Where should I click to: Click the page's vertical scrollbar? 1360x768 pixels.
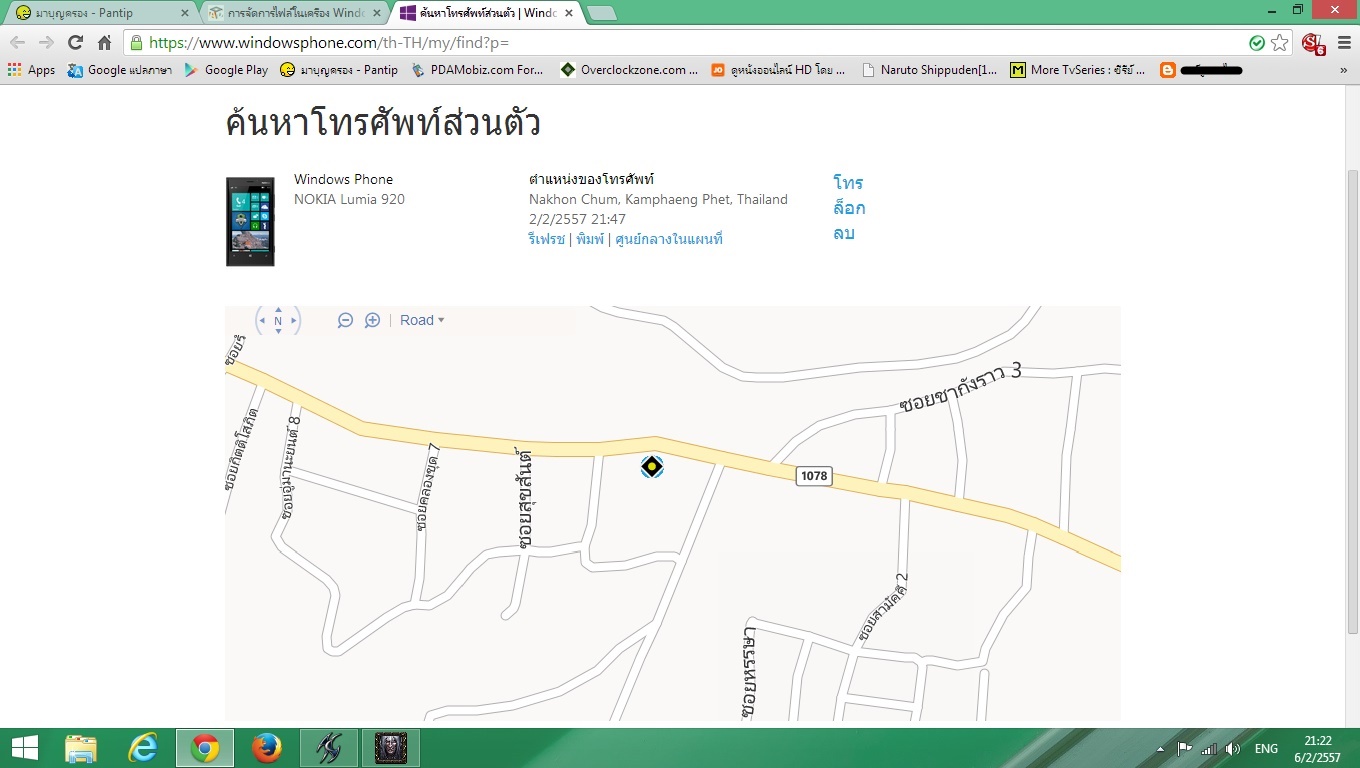pos(1353,402)
